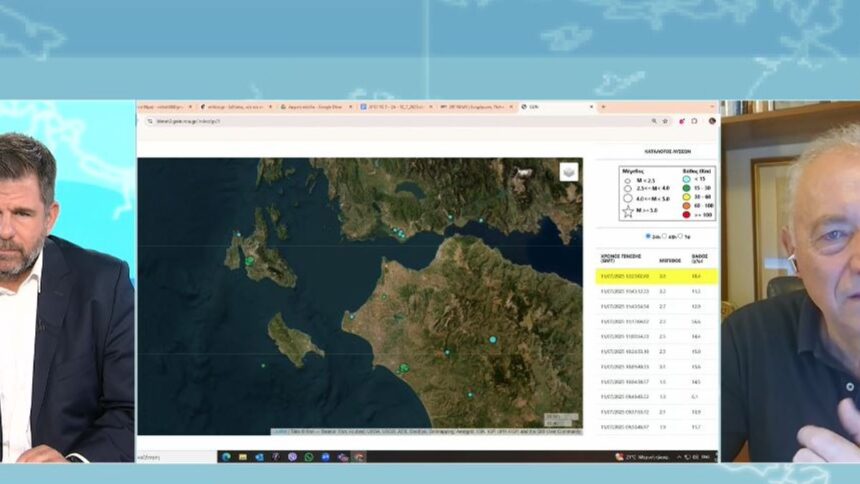
Task: Launch Microsoft Edge from the taskbar
Action: tap(226, 457)
